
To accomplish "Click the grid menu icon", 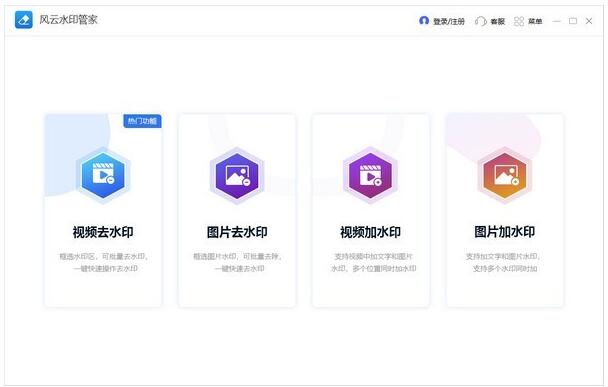I will pyautogui.click(x=519, y=21).
